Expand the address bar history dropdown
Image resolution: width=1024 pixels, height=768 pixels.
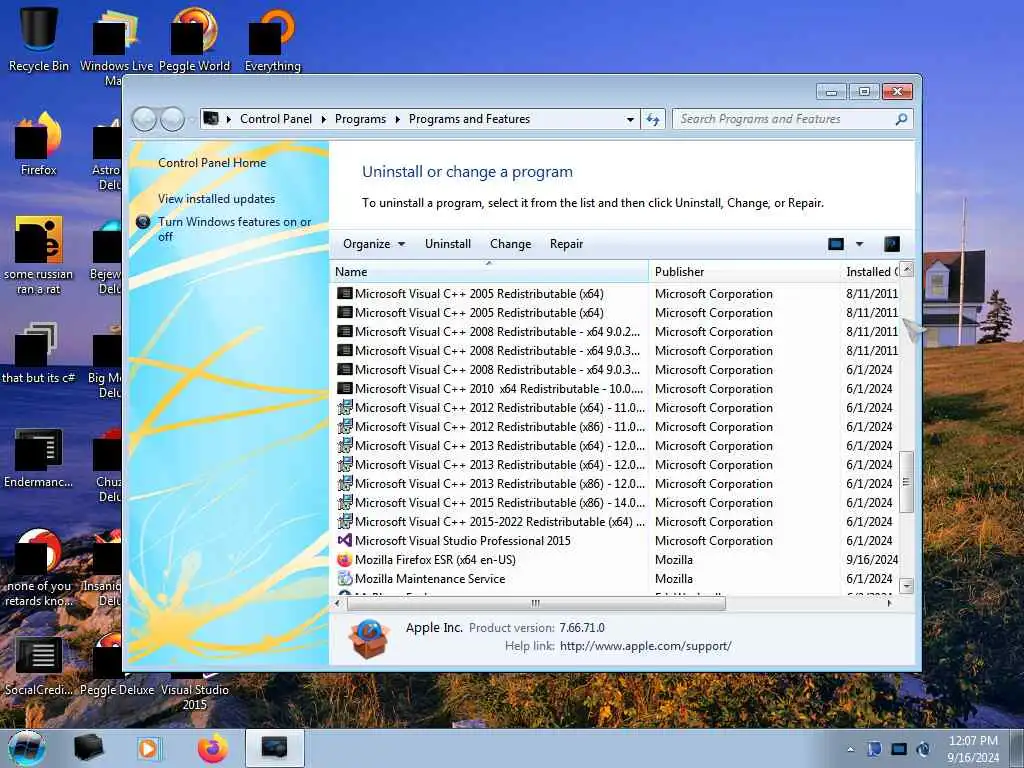630,120
